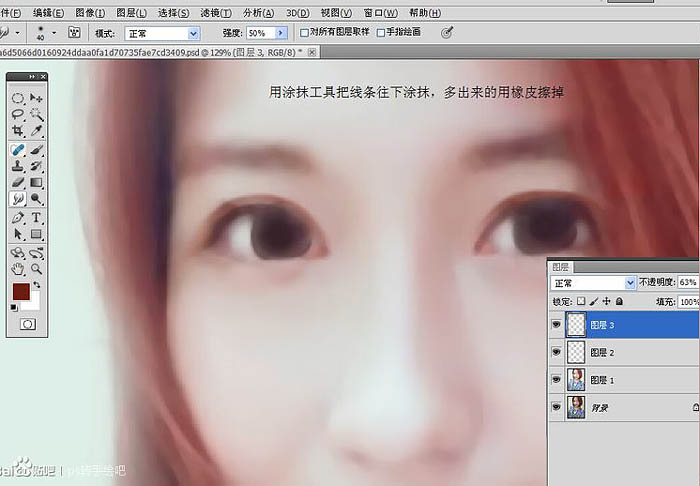Click the 填充 100% field
Screen dimensions: 700x486
point(688,302)
